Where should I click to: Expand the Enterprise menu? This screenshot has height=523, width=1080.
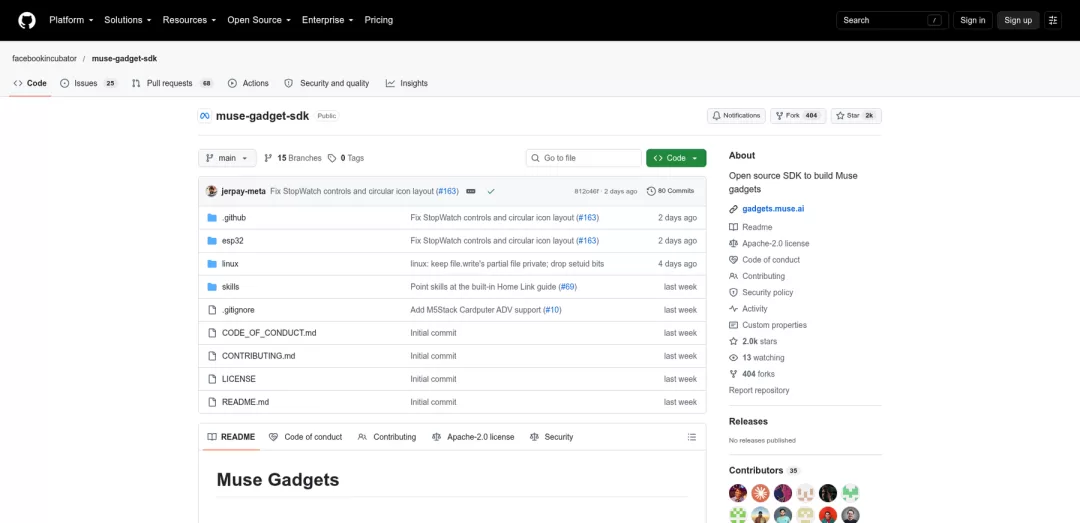328,20
